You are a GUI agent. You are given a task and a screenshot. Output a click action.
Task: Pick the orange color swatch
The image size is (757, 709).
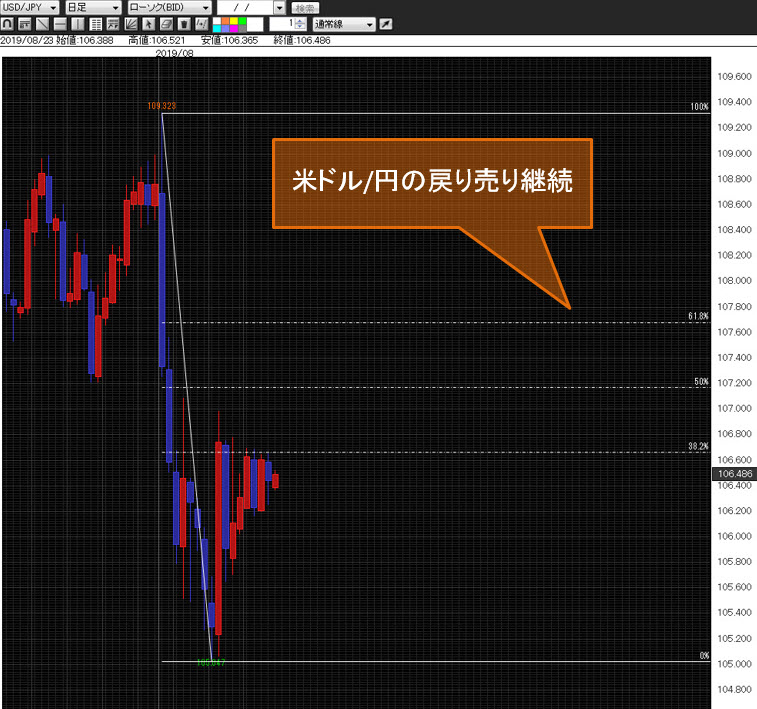tap(225, 21)
